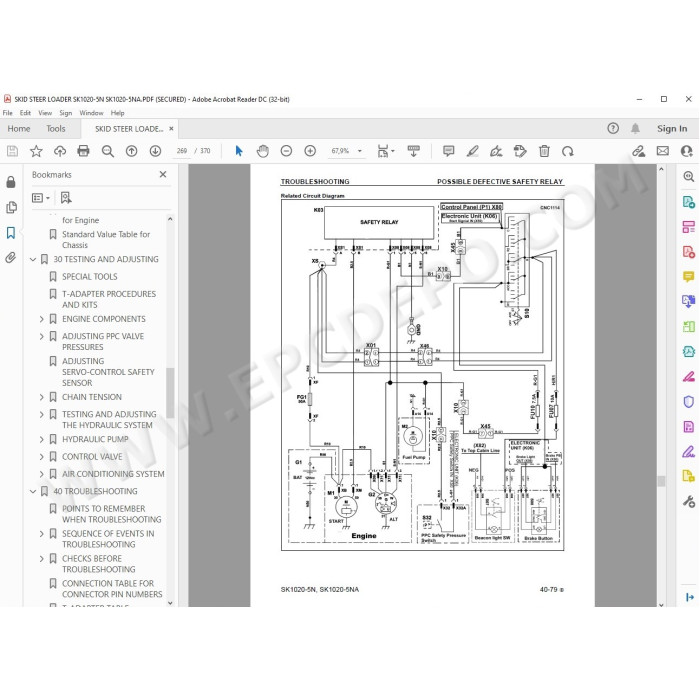Open the Edit menu
Screen dimensions: 700x700
25,113
